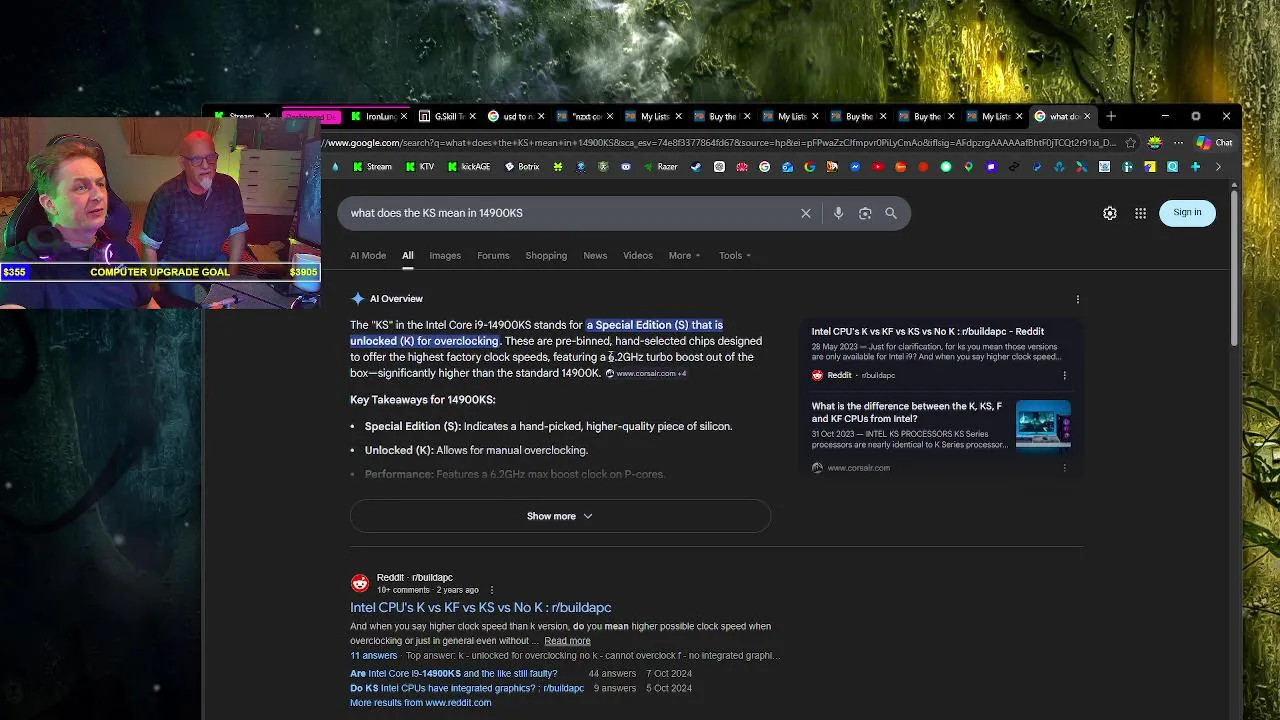Open PayPal bookmark icon
1280x720 pixels.
click(x=1037, y=167)
